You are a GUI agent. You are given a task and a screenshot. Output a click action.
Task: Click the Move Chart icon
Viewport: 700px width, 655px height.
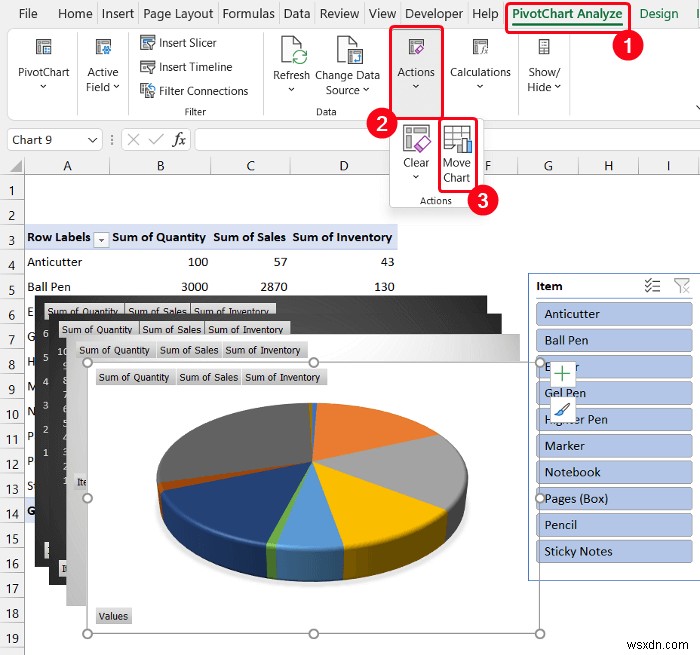pos(457,138)
